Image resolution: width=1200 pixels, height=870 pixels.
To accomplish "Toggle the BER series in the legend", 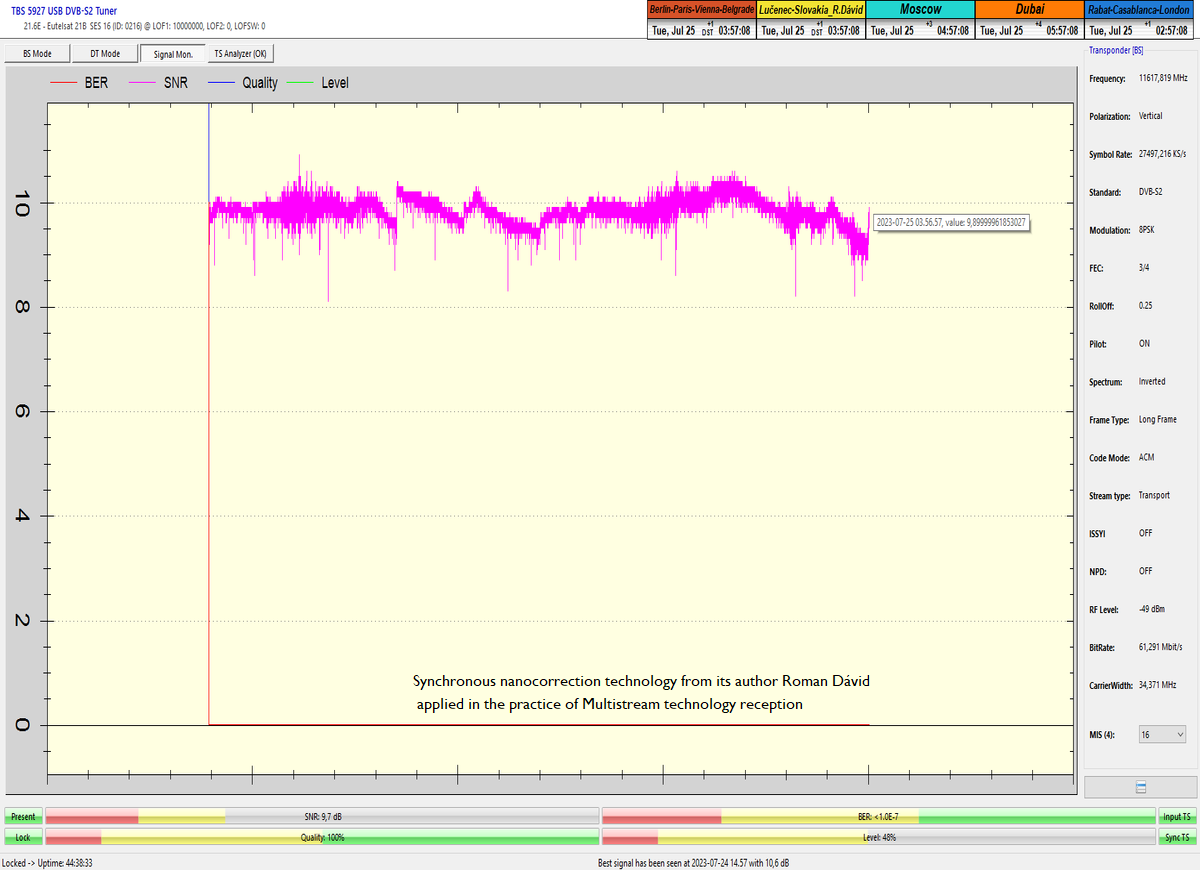I will 83,83.
